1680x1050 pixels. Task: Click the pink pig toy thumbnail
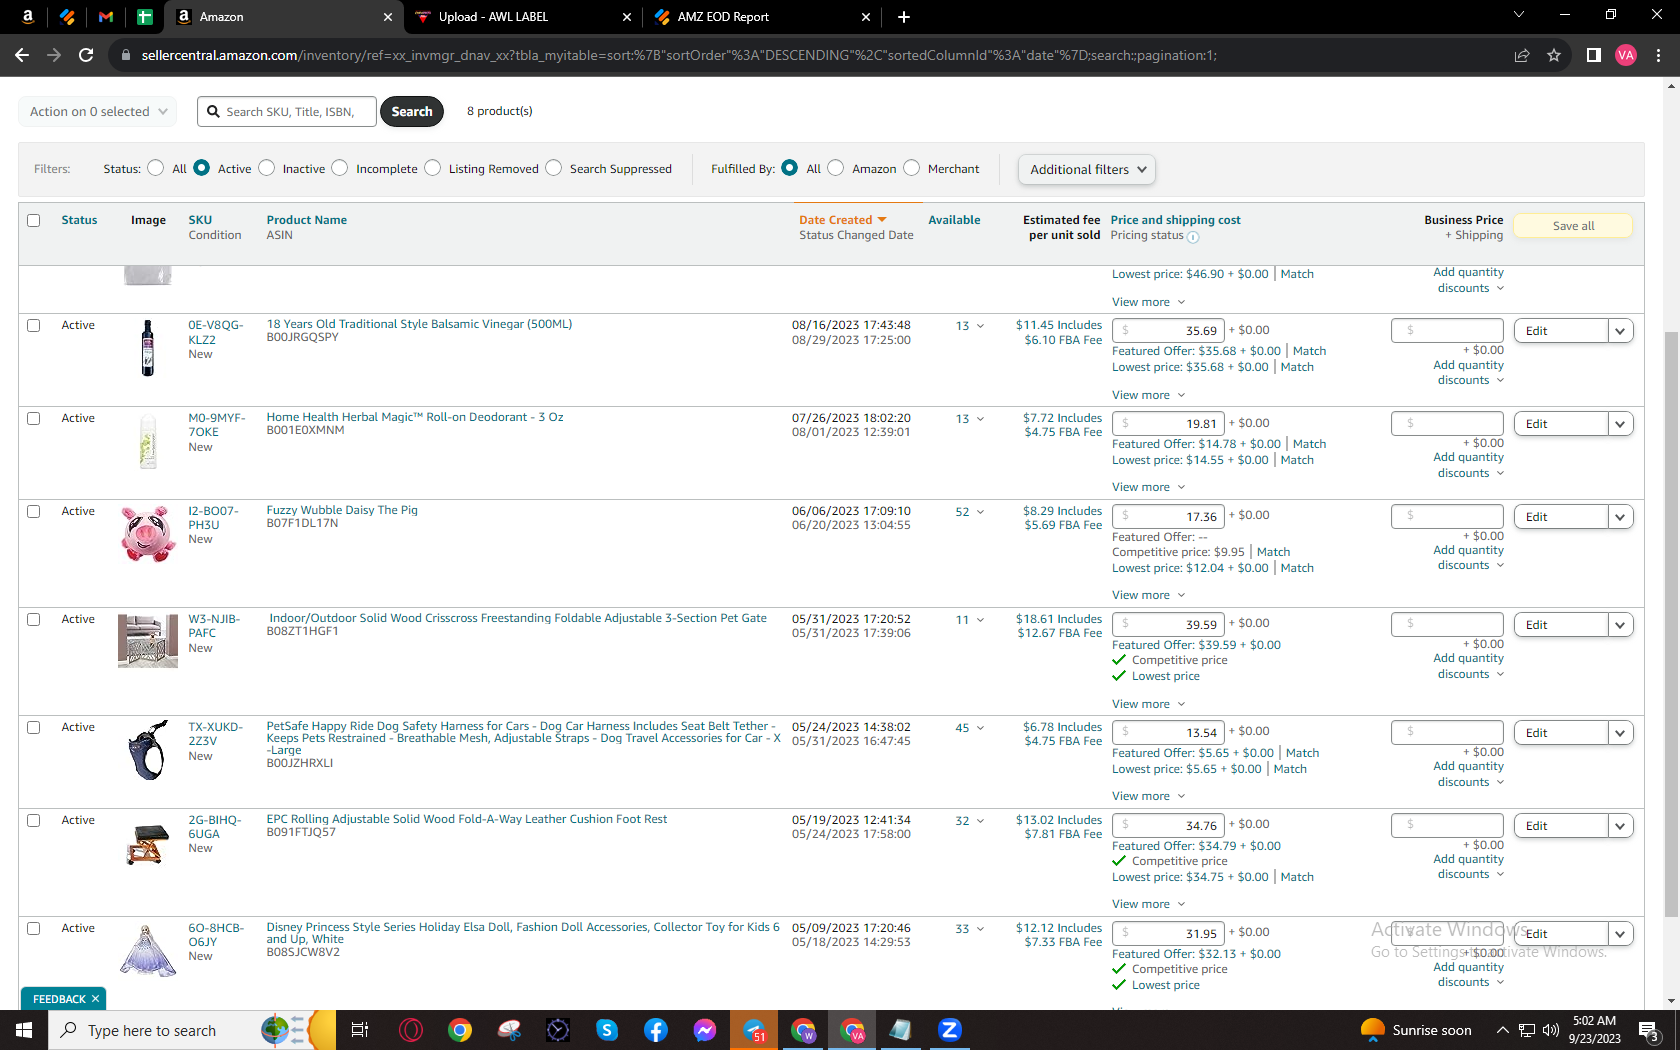148,533
